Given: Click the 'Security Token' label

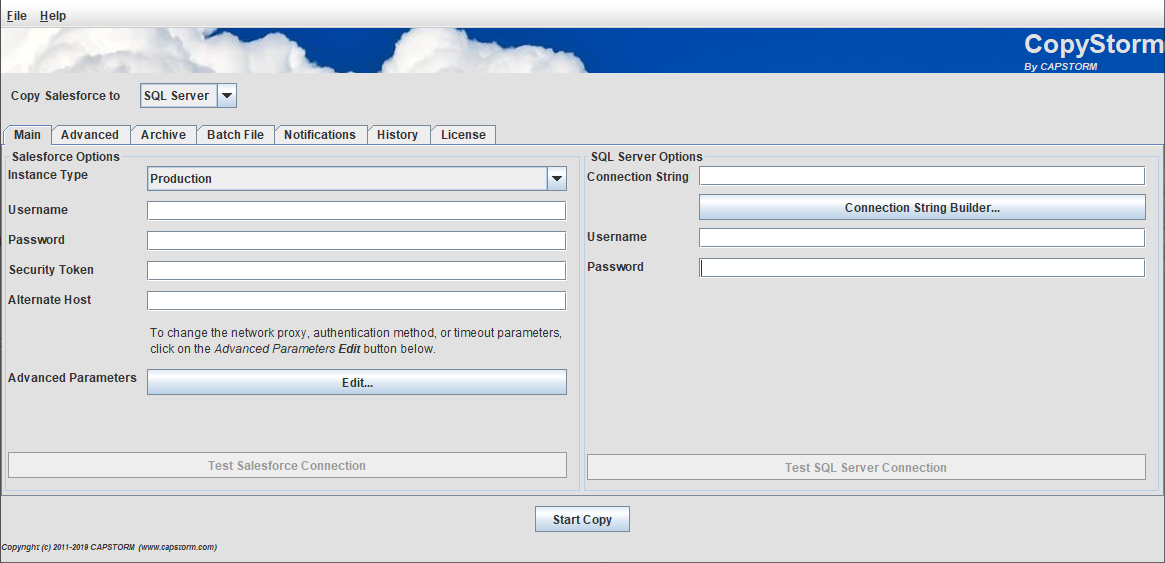Looking at the screenshot, I should pos(51,270).
